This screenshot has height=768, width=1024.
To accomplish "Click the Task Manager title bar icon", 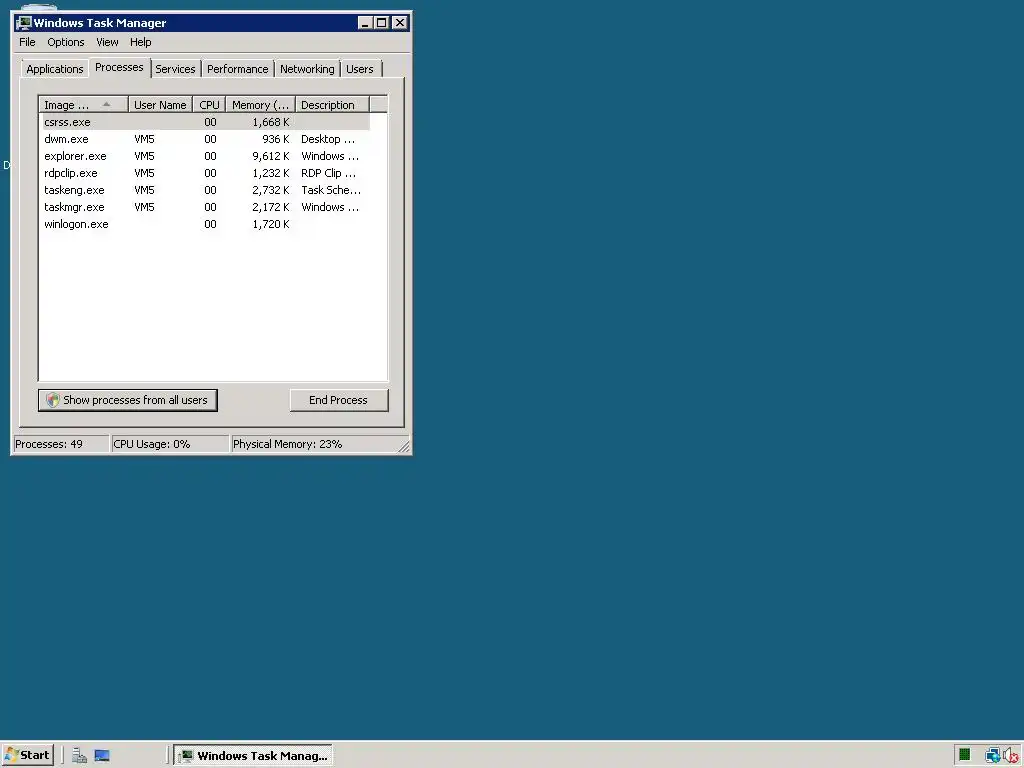I will tap(24, 23).
